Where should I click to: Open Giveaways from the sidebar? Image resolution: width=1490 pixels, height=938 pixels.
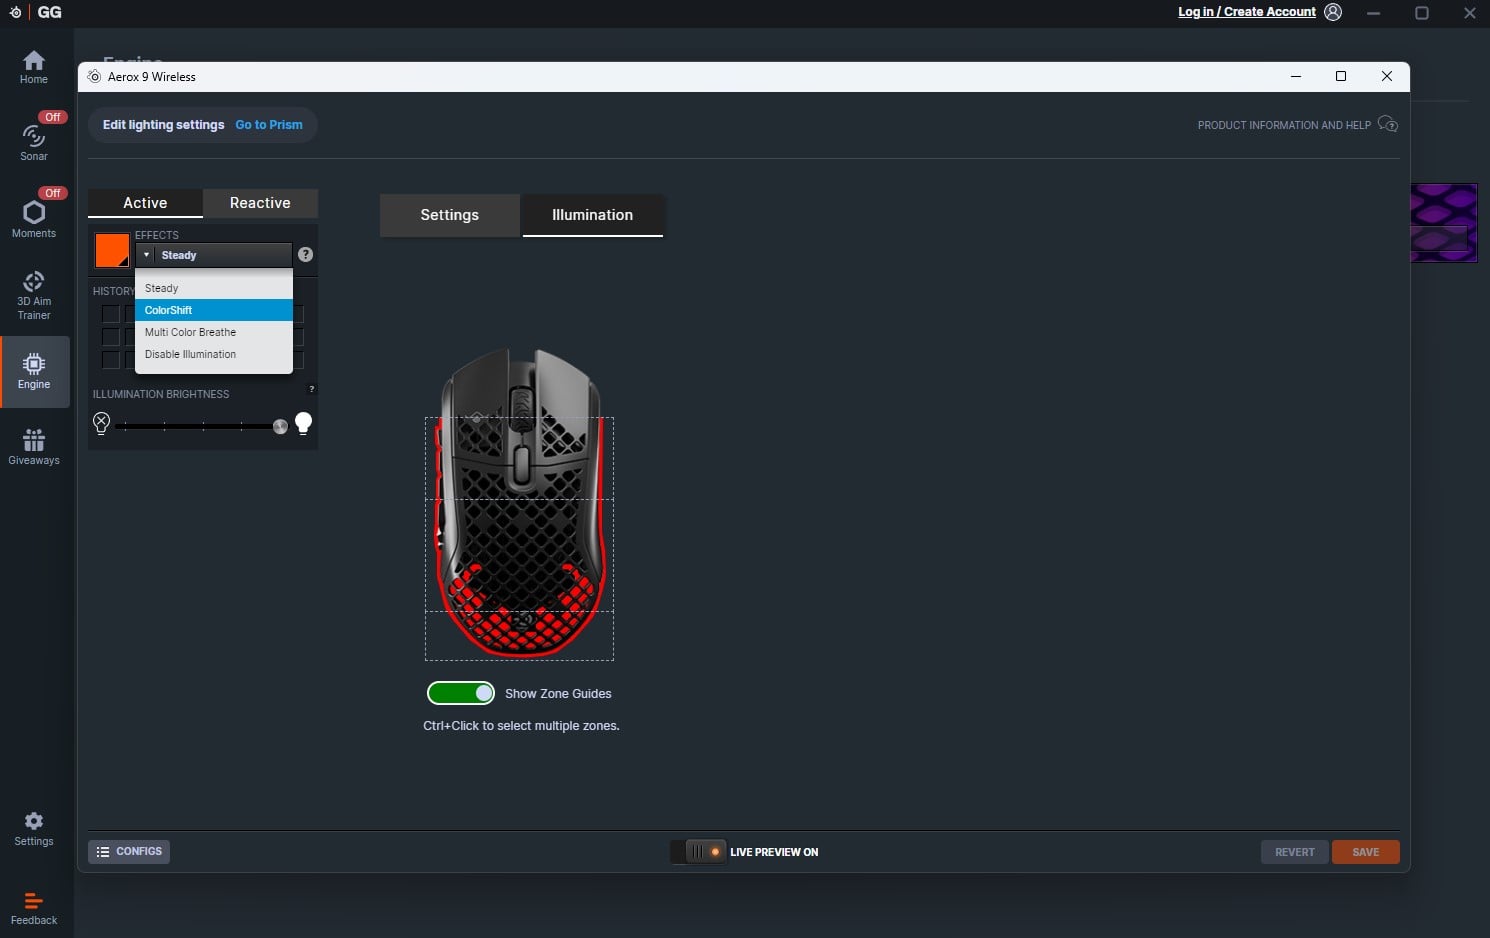[x=34, y=447]
